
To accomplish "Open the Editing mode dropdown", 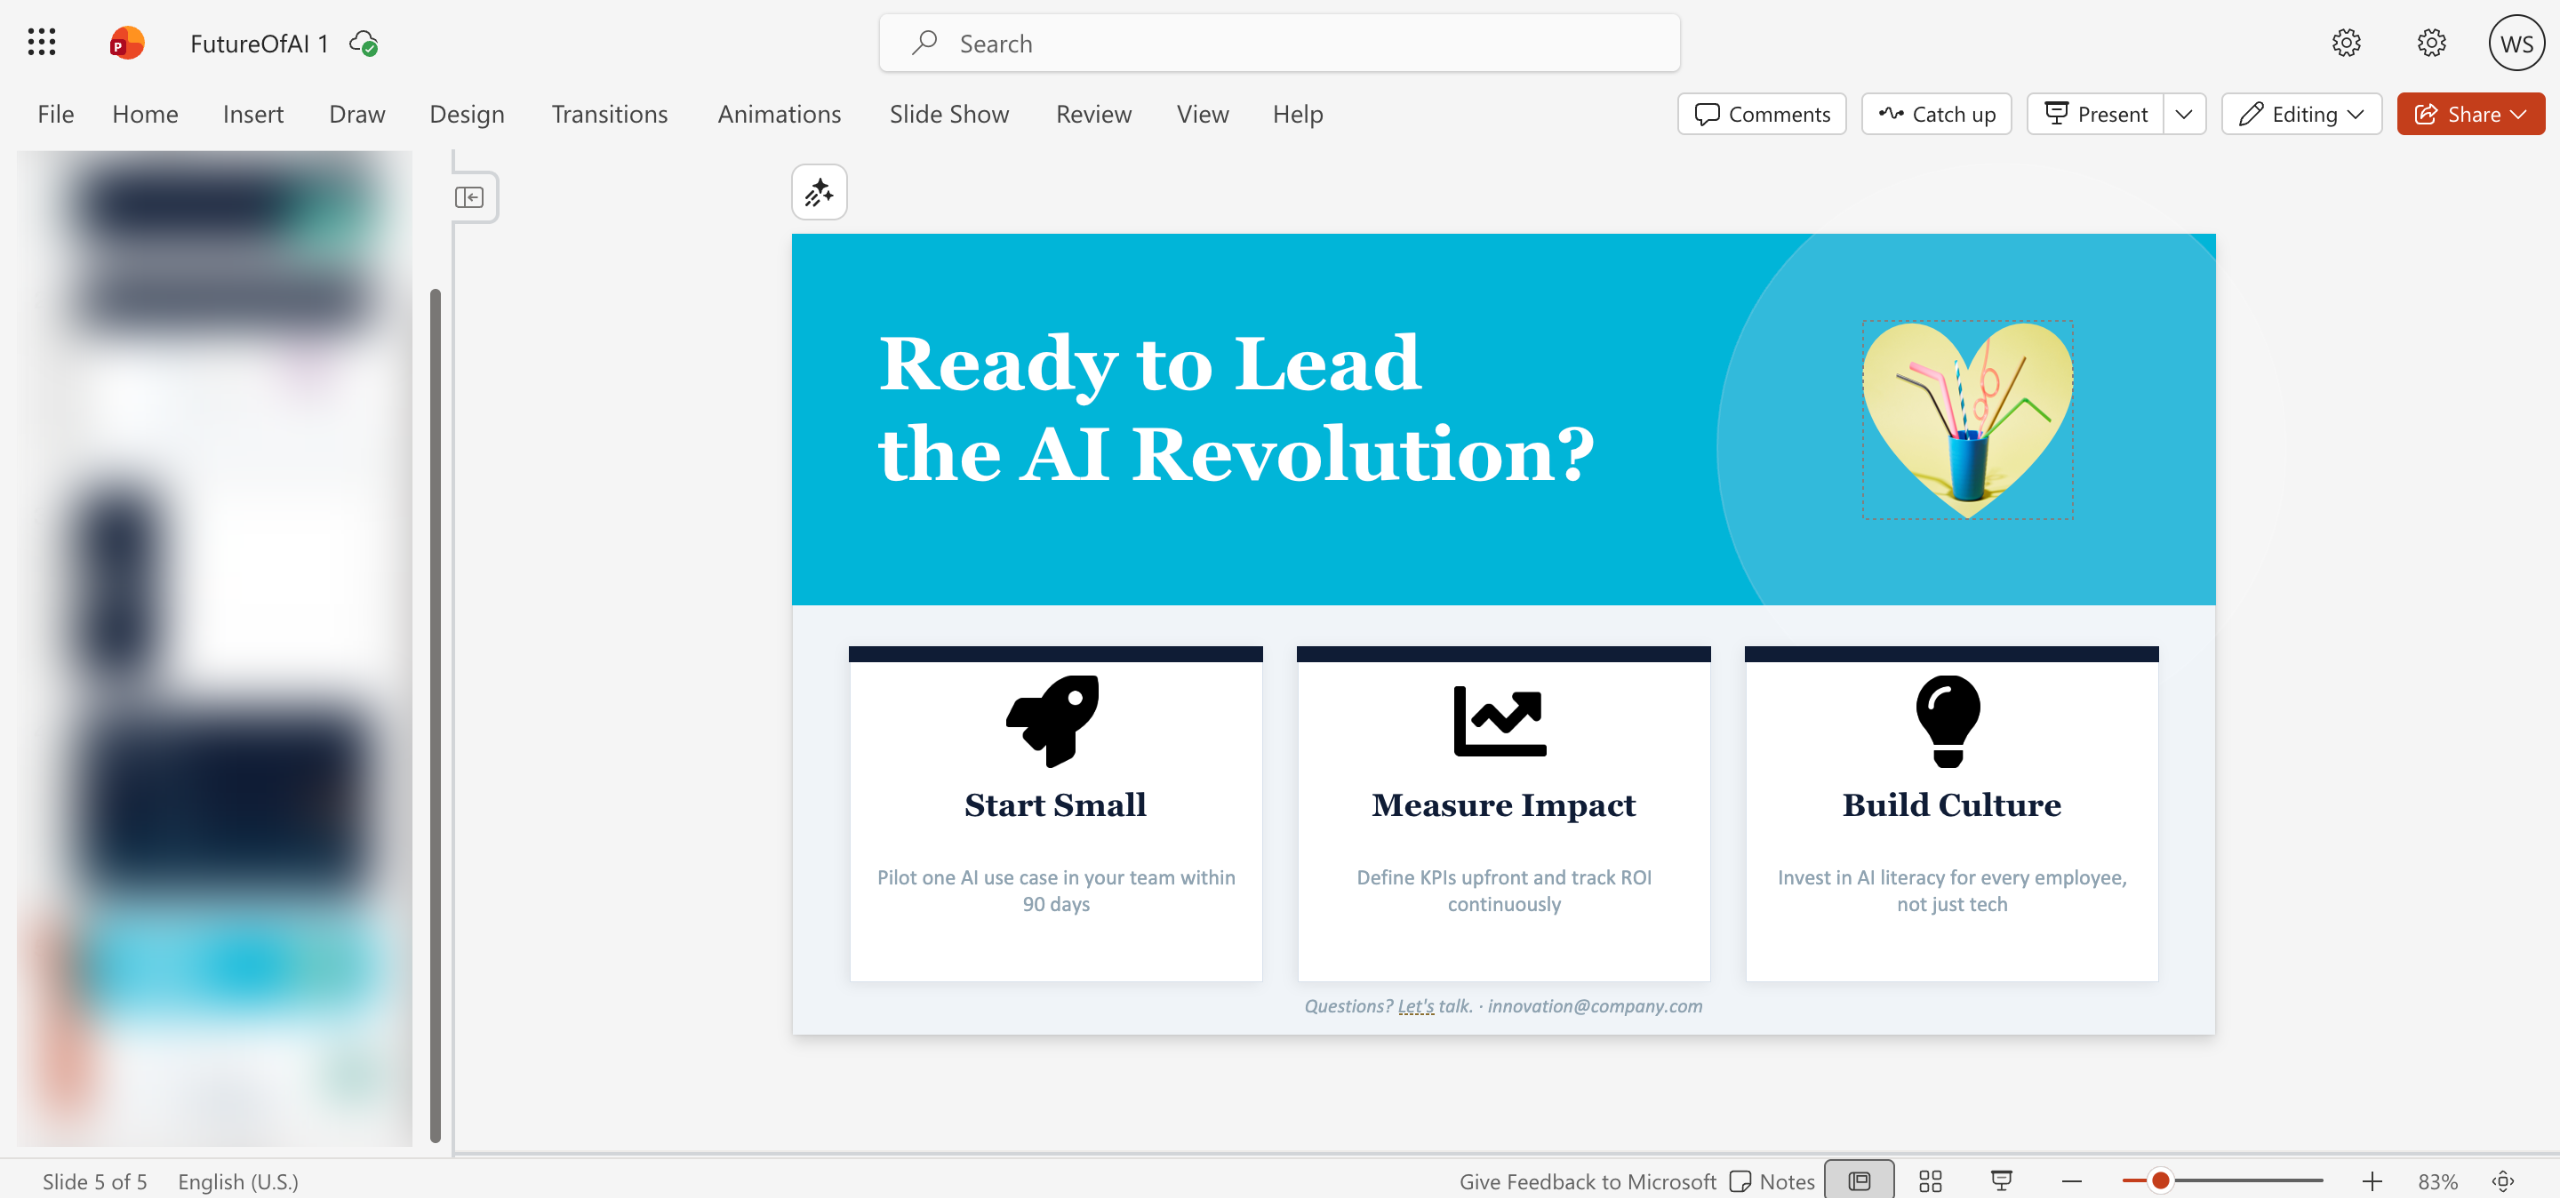I will 2301,114.
